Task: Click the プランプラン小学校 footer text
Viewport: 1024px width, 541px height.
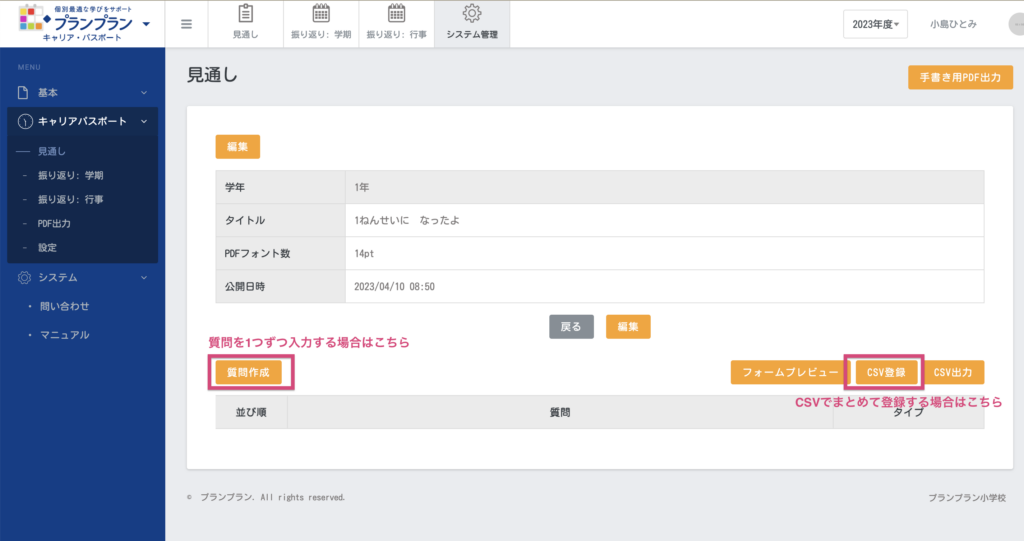Action: (967, 498)
